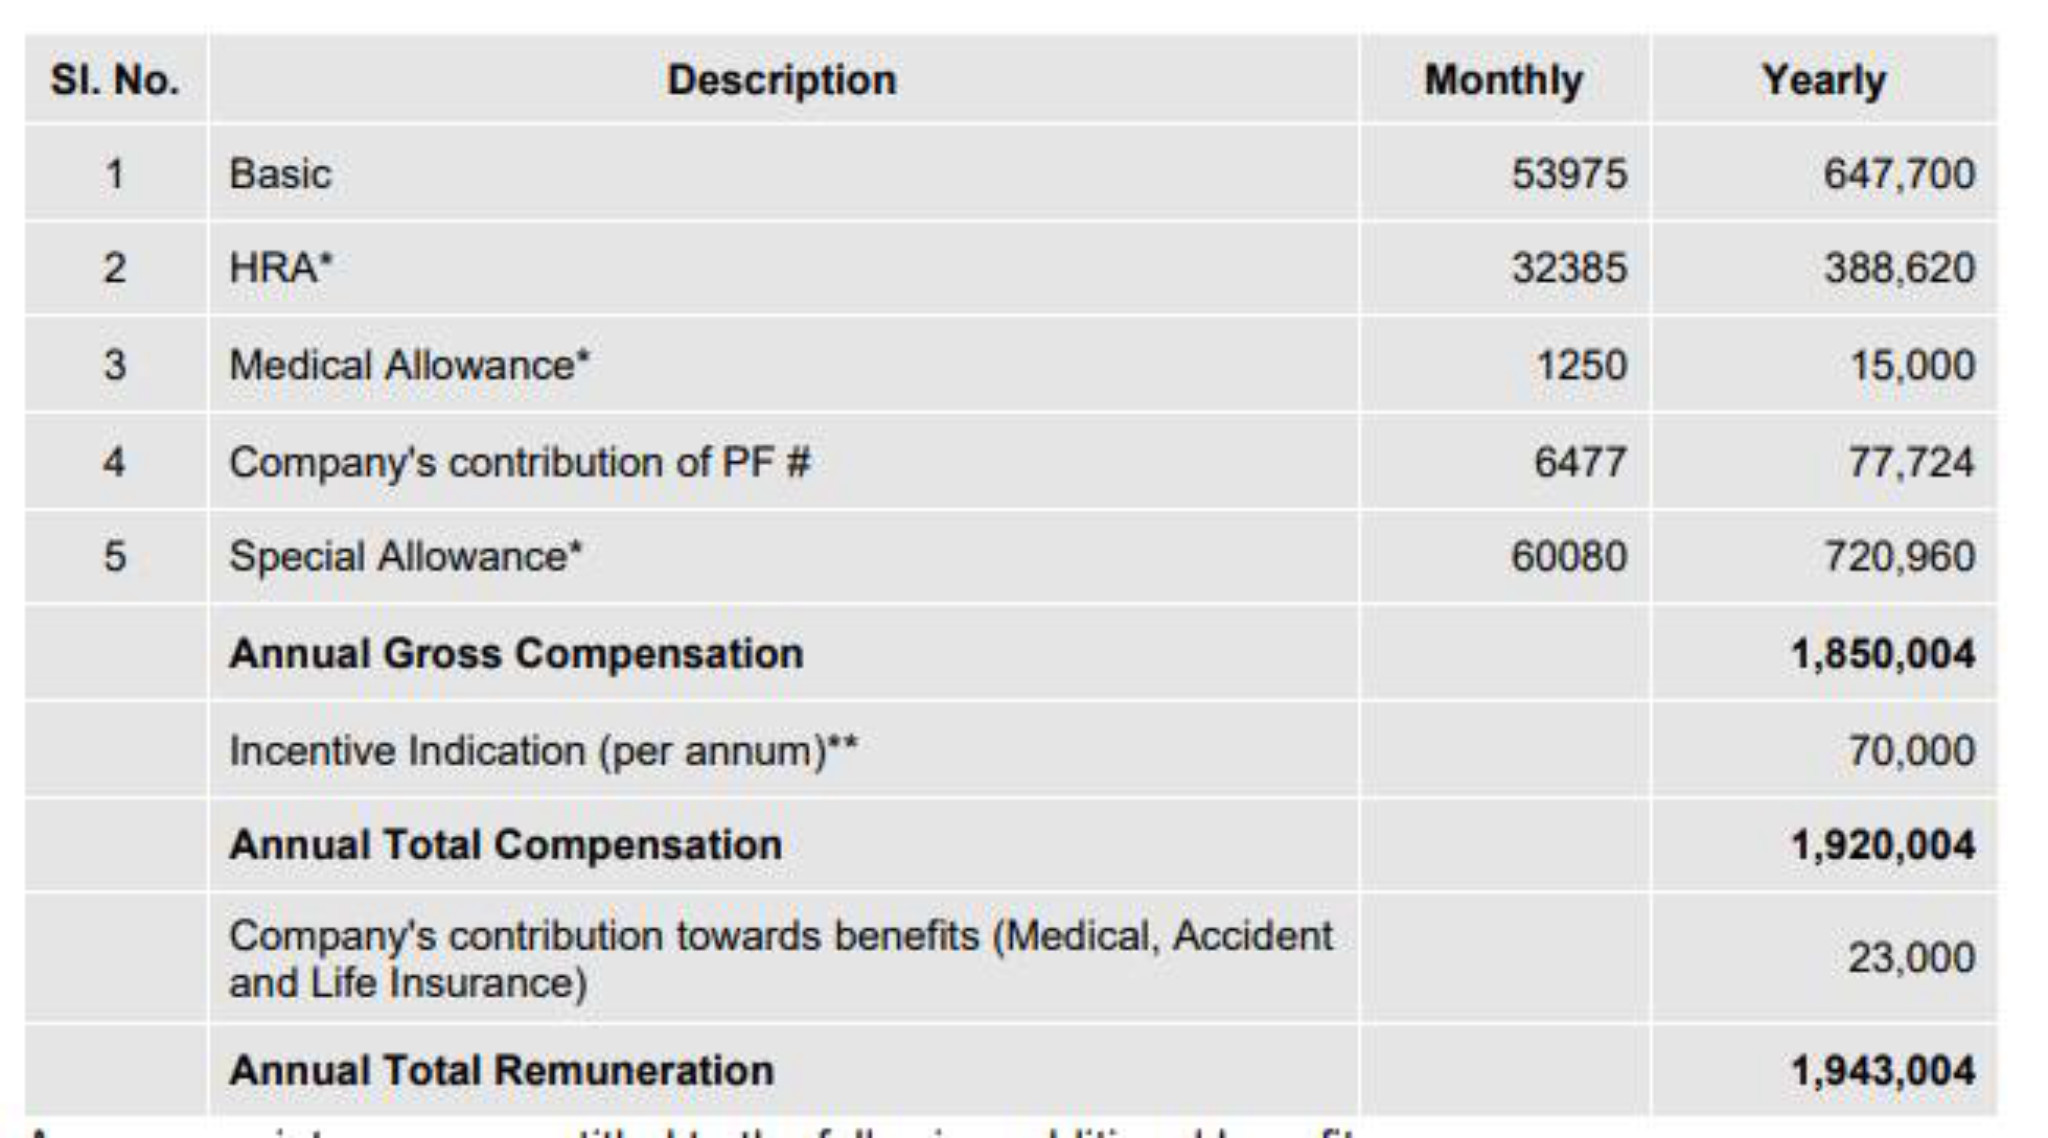
Task: Select the yearly PF value 77,724
Action: [x=1911, y=462]
